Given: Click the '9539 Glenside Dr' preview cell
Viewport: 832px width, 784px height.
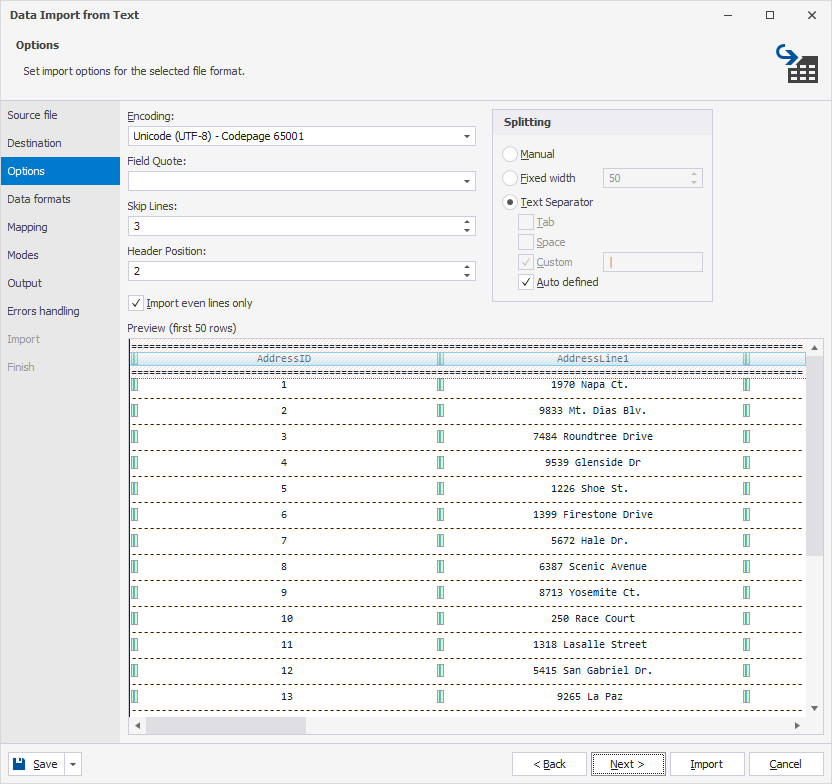Looking at the screenshot, I should [593, 463].
